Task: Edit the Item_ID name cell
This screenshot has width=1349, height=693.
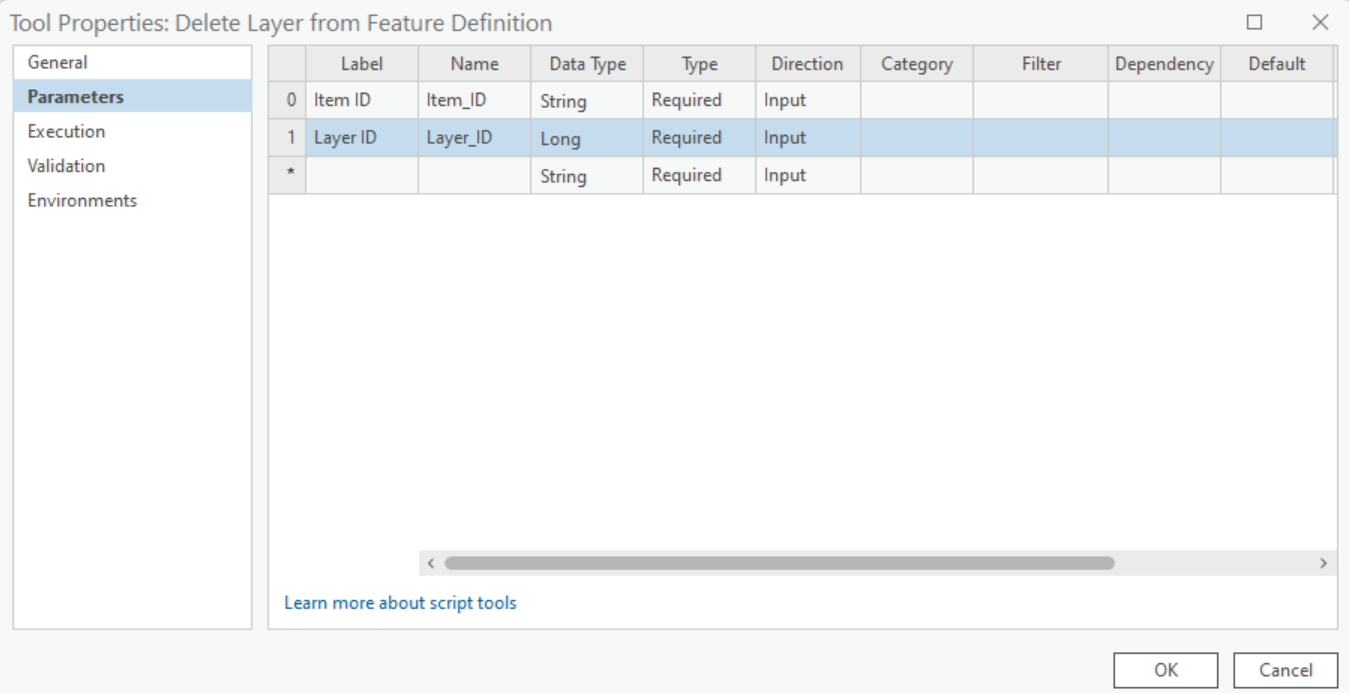Action: coord(474,100)
